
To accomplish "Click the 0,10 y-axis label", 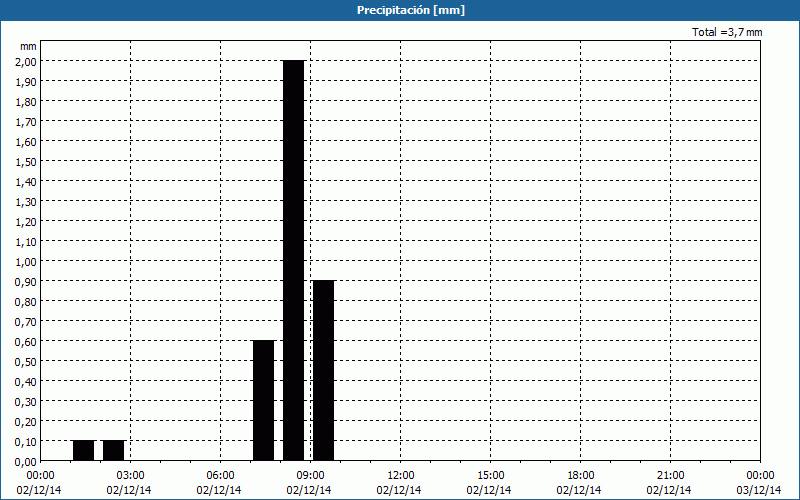I will (27, 442).
